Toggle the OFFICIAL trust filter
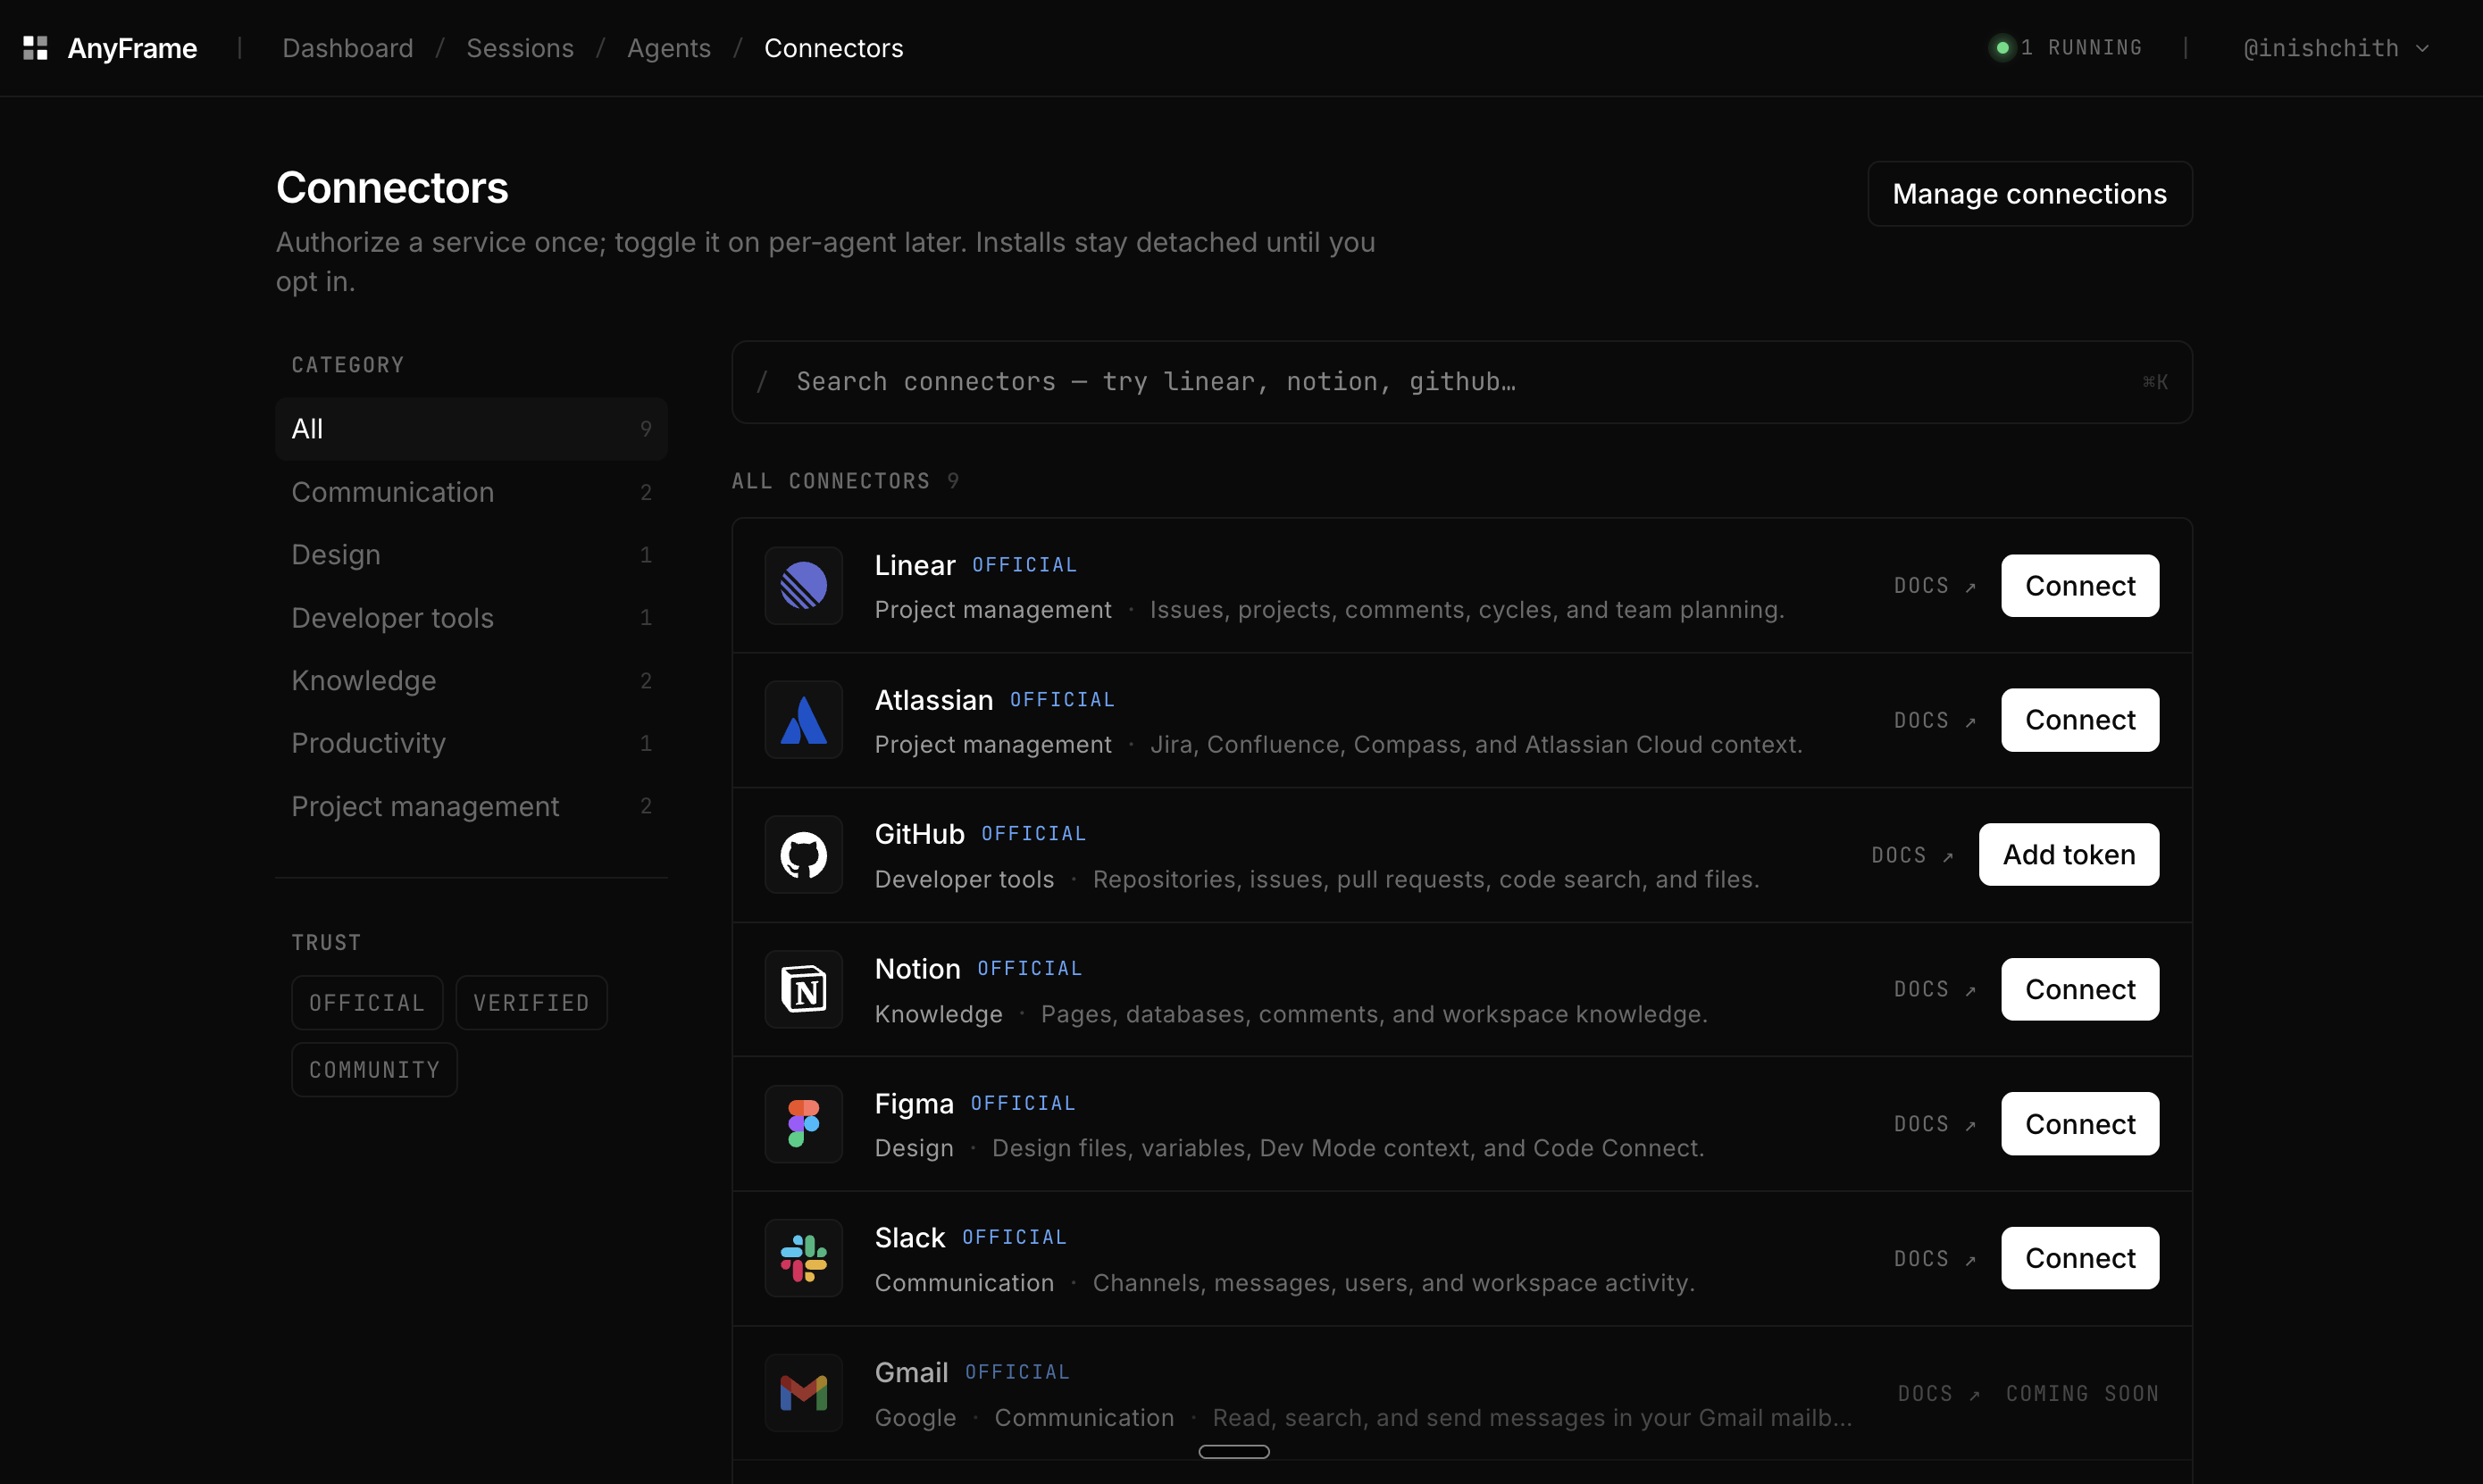 tap(367, 1003)
